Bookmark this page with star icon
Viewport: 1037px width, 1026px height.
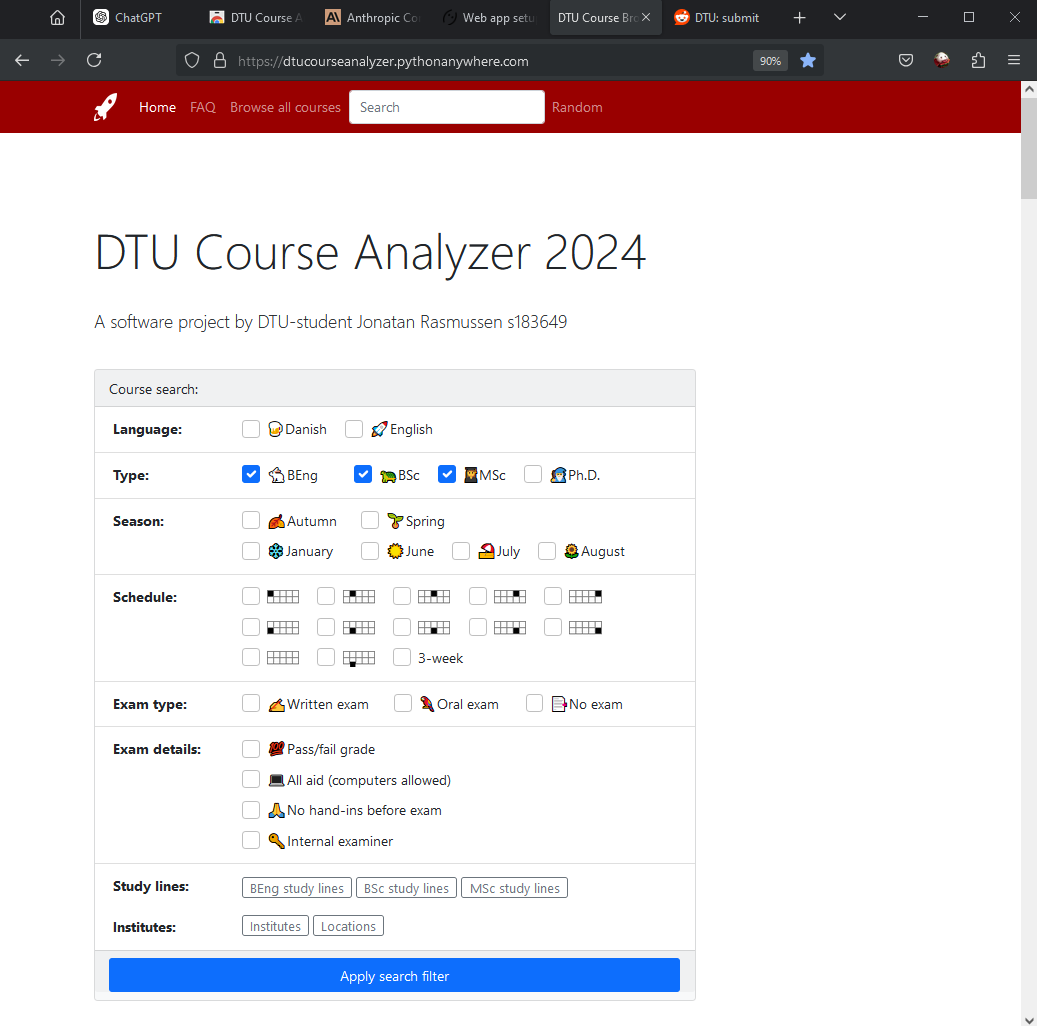(808, 61)
